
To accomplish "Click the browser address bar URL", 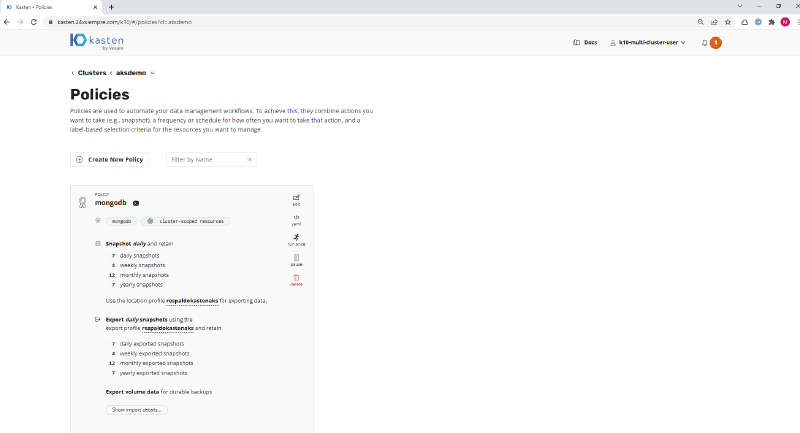I will tap(124, 22).
